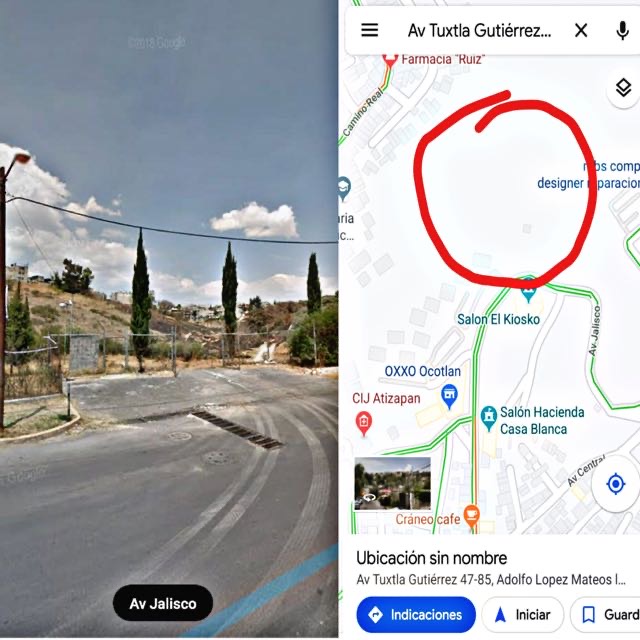Tap the school graduation cap pin
This screenshot has height=640, width=640.
point(344,189)
